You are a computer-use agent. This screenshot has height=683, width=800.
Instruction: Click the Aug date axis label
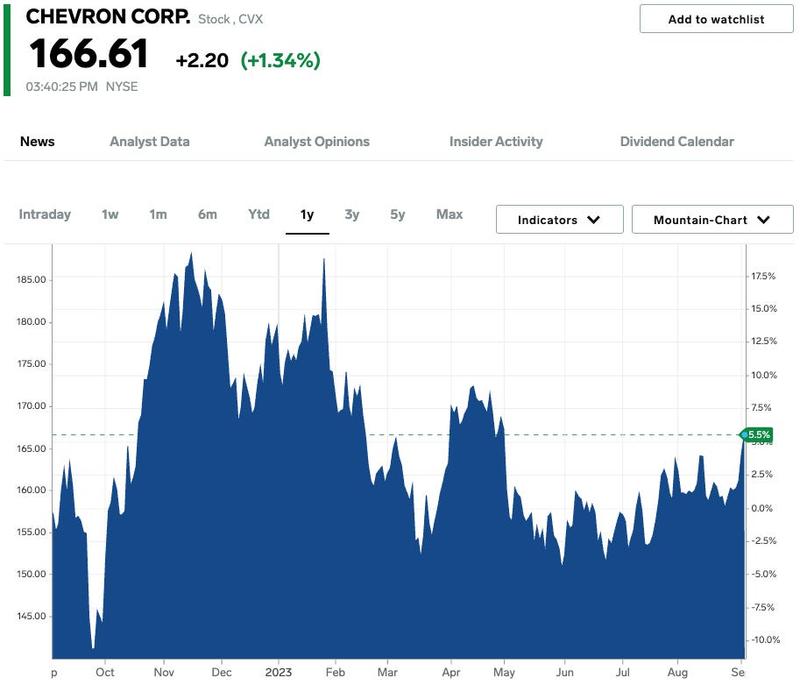click(x=678, y=672)
